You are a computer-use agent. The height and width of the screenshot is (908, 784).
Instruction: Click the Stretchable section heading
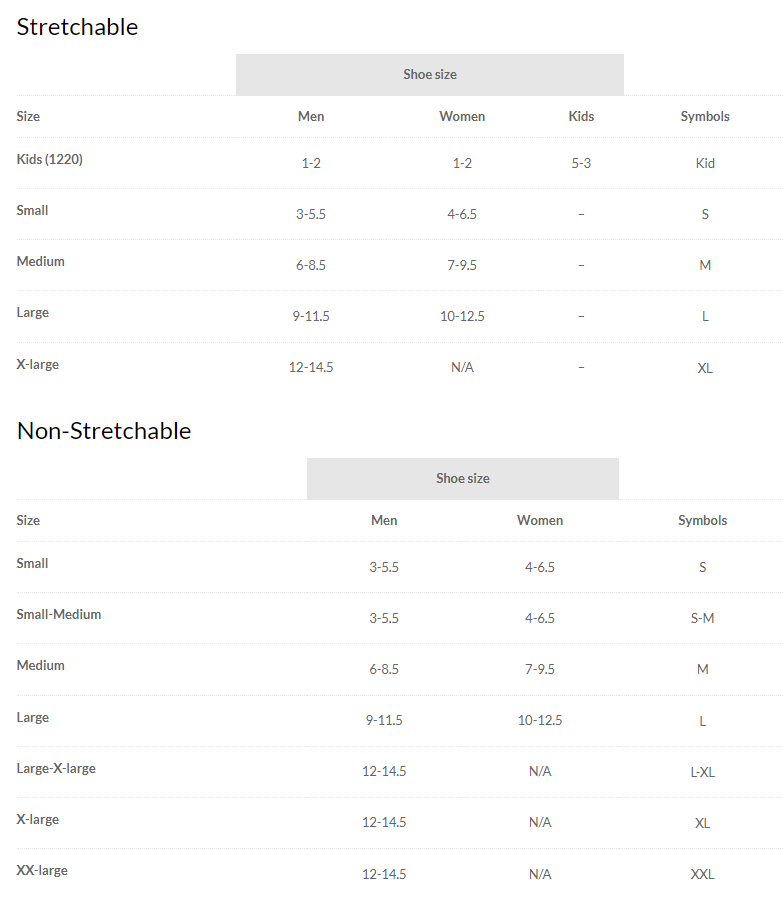[x=77, y=27]
